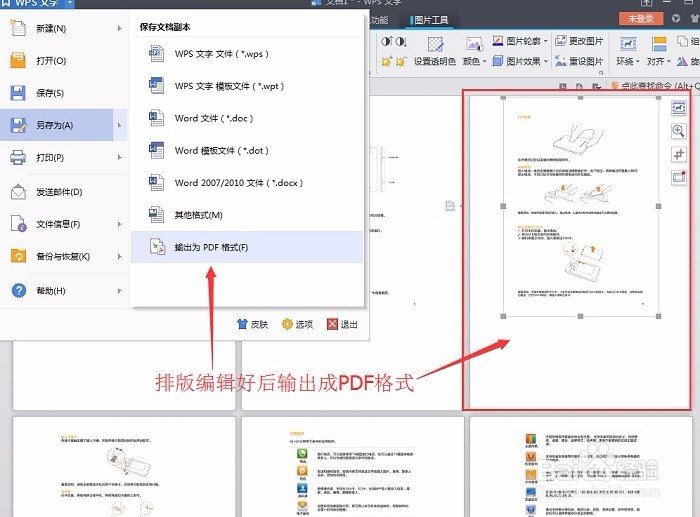
Task: Choose WPS 文字 模板文件 (*.wpt) format
Action: 247,86
